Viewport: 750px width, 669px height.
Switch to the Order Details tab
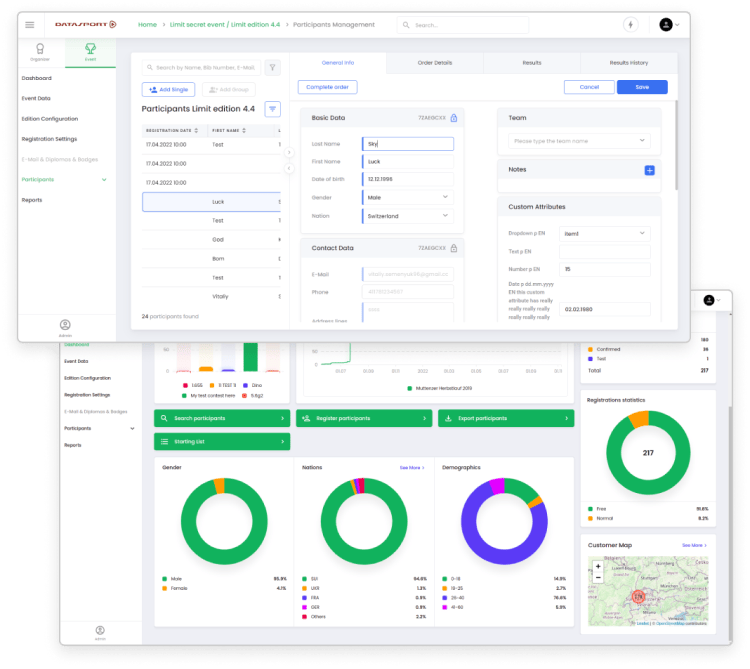[x=434, y=62]
